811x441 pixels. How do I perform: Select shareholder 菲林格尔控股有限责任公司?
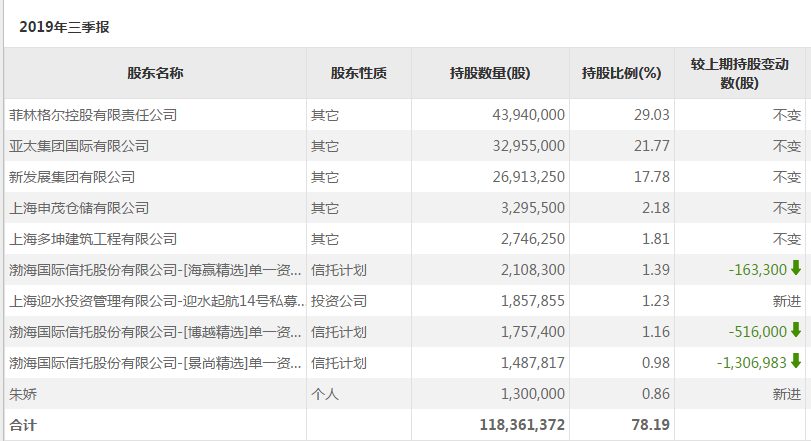pos(93,115)
